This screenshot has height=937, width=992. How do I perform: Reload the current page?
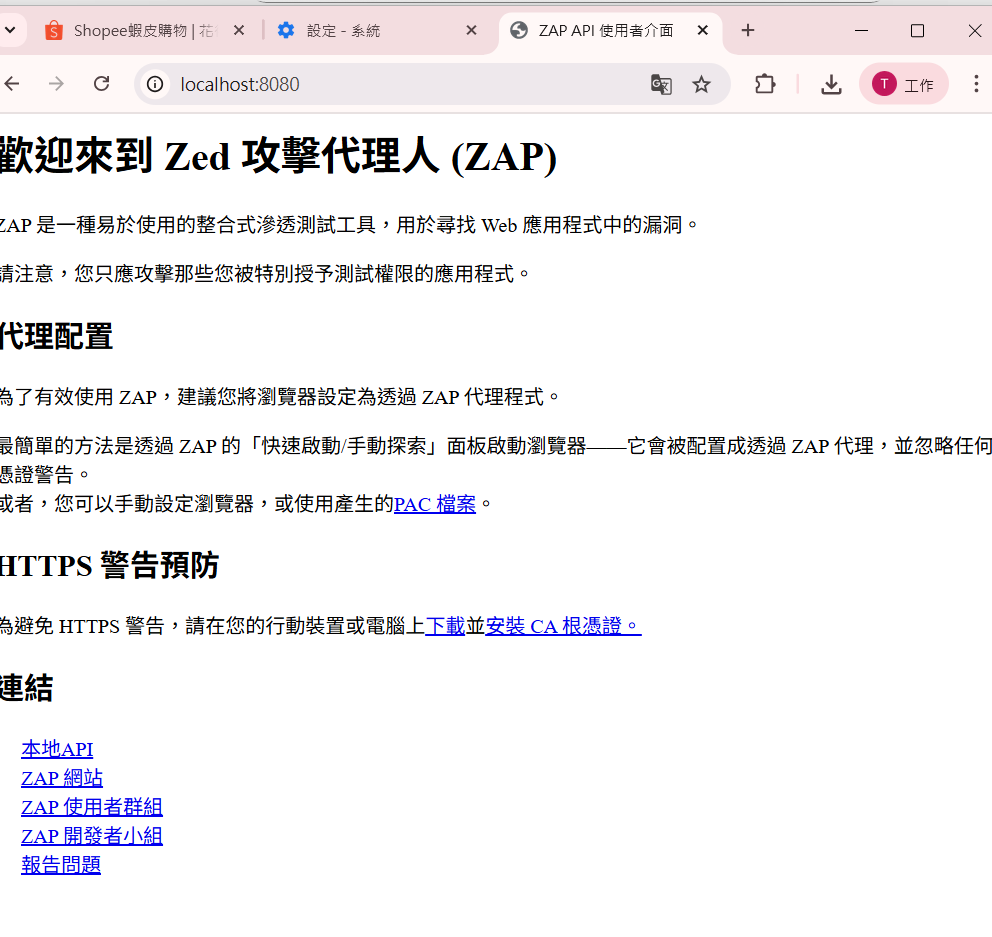[101, 84]
